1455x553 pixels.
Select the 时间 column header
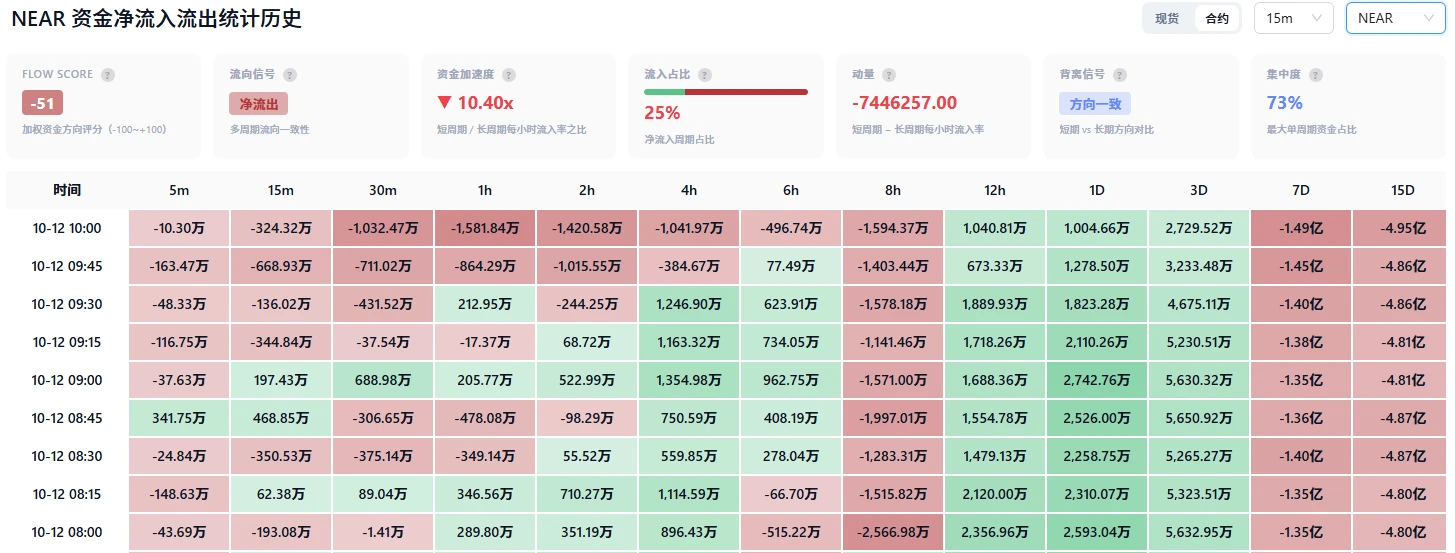[x=67, y=190]
